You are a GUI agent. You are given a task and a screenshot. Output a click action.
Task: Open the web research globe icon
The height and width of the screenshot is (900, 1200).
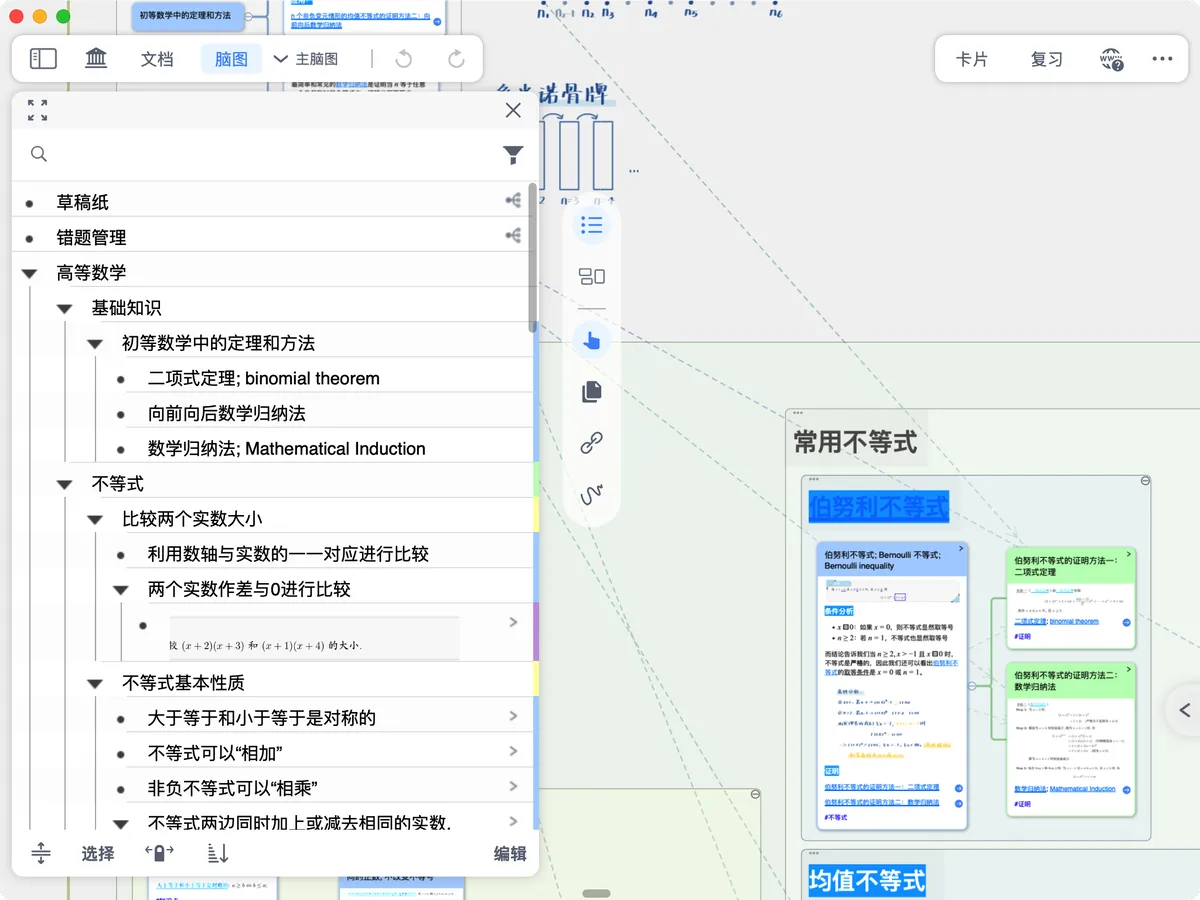[x=1110, y=59]
